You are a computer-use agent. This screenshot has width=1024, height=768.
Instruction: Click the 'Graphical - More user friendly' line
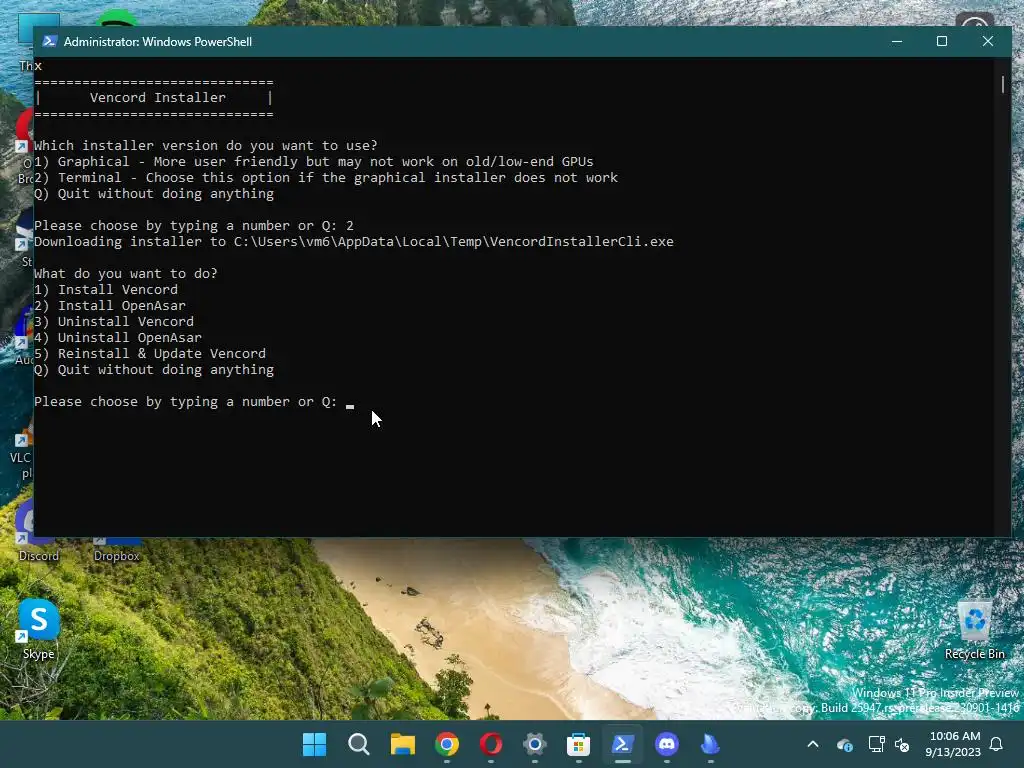[x=313, y=161]
